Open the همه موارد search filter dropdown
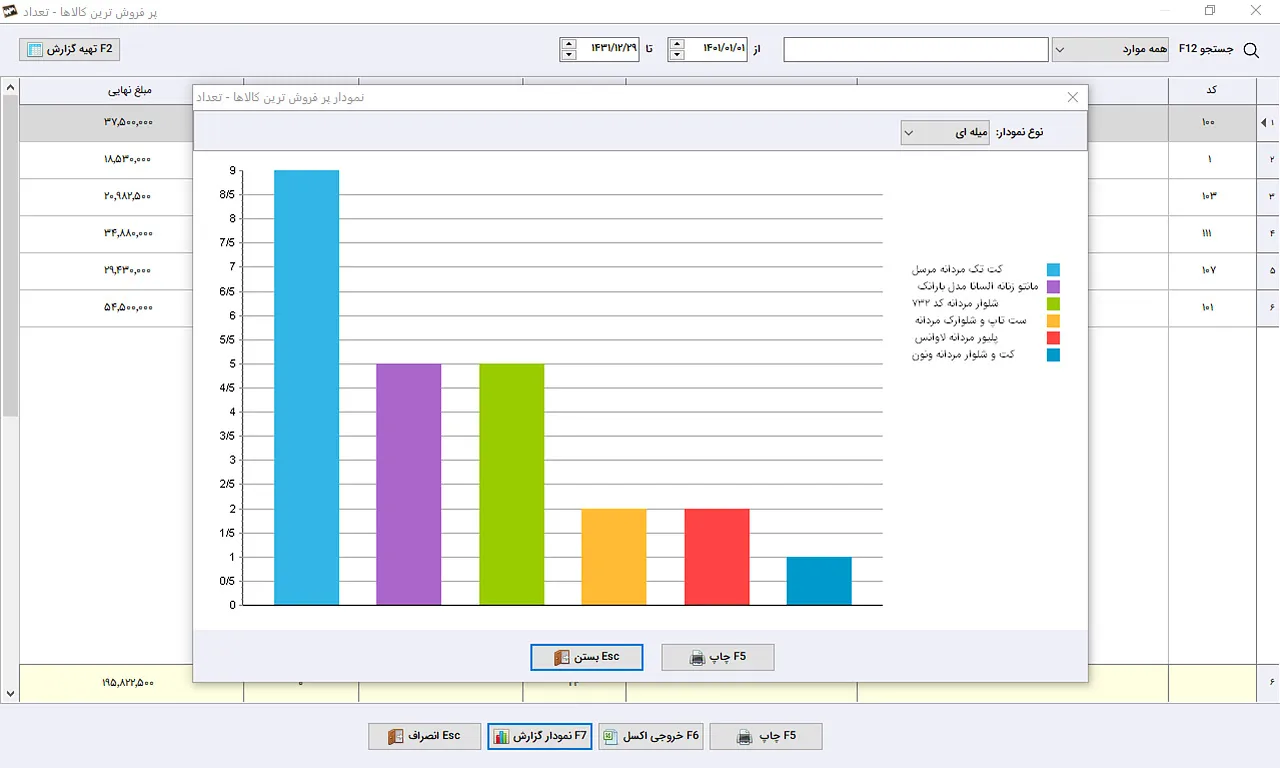The height and width of the screenshot is (768, 1280). 1110,49
